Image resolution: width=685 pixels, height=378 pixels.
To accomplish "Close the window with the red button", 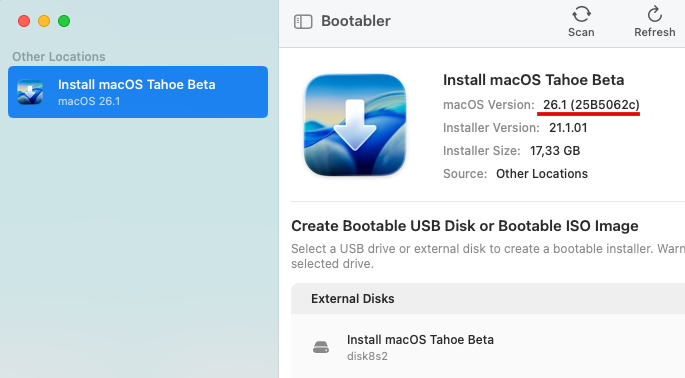I will (x=24, y=21).
